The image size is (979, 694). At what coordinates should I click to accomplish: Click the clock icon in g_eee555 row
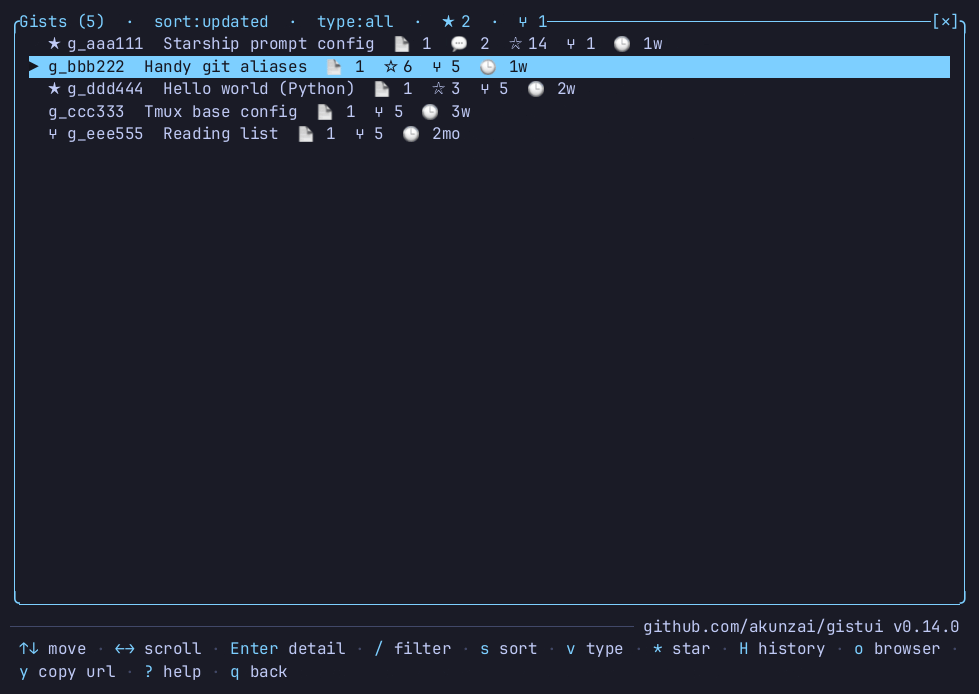click(411, 134)
